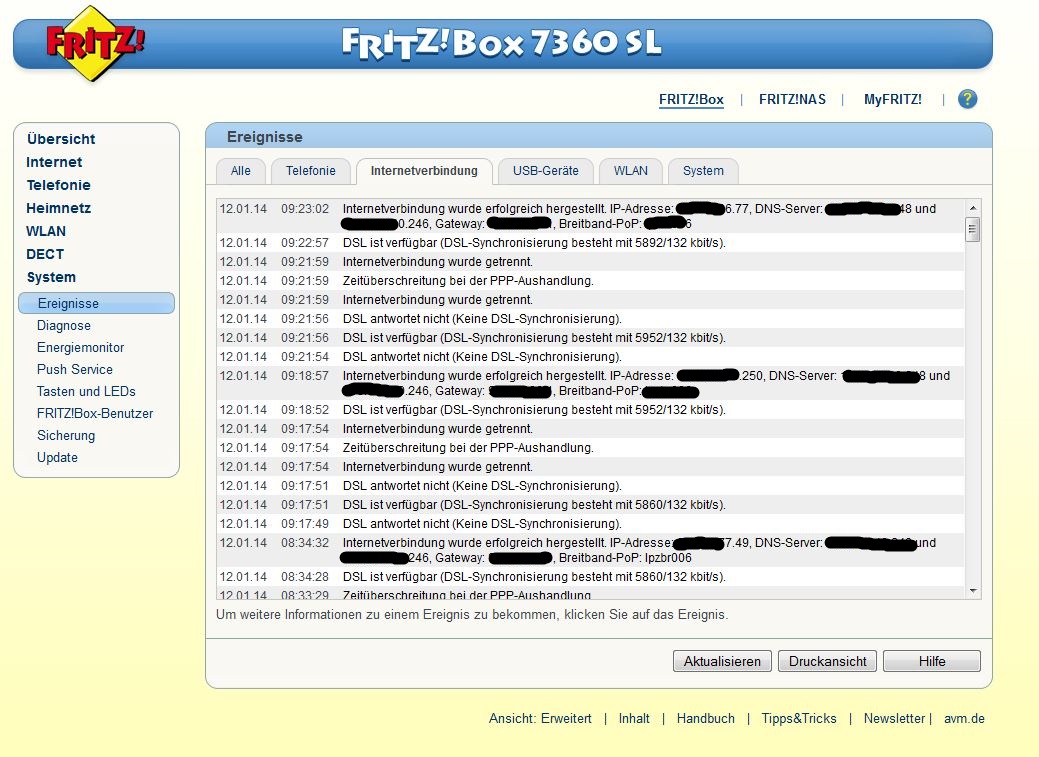Open the Inhalt footer link

[634, 719]
